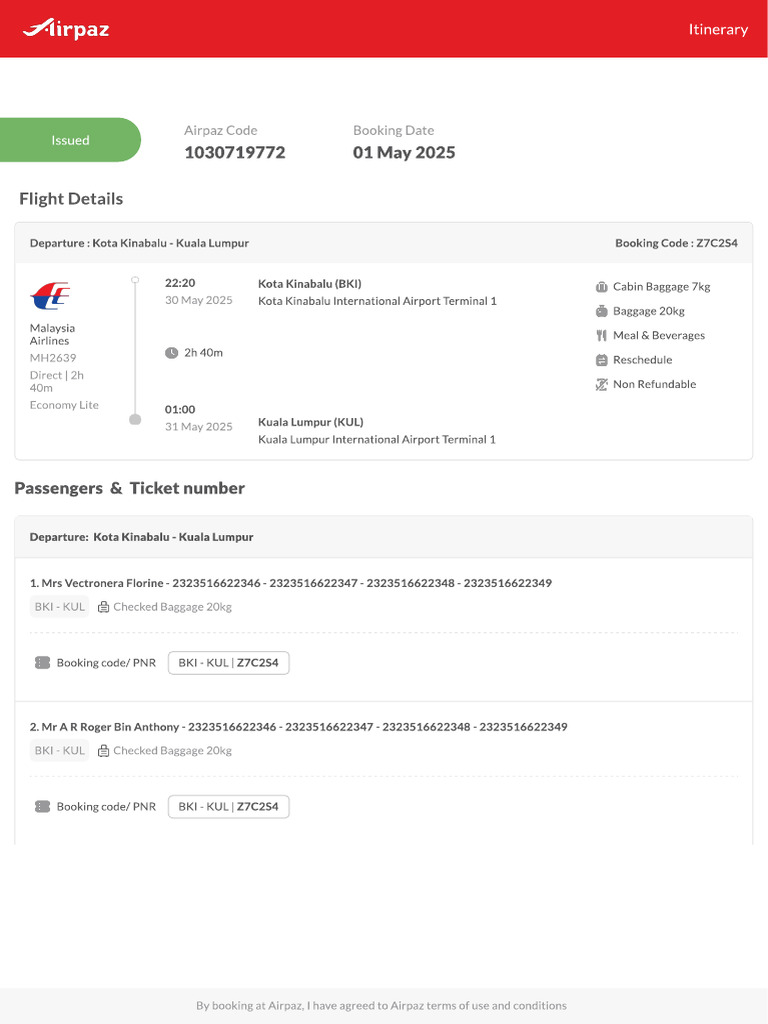Click the green Issued status badge
This screenshot has height=1024, width=768.
[x=70, y=140]
